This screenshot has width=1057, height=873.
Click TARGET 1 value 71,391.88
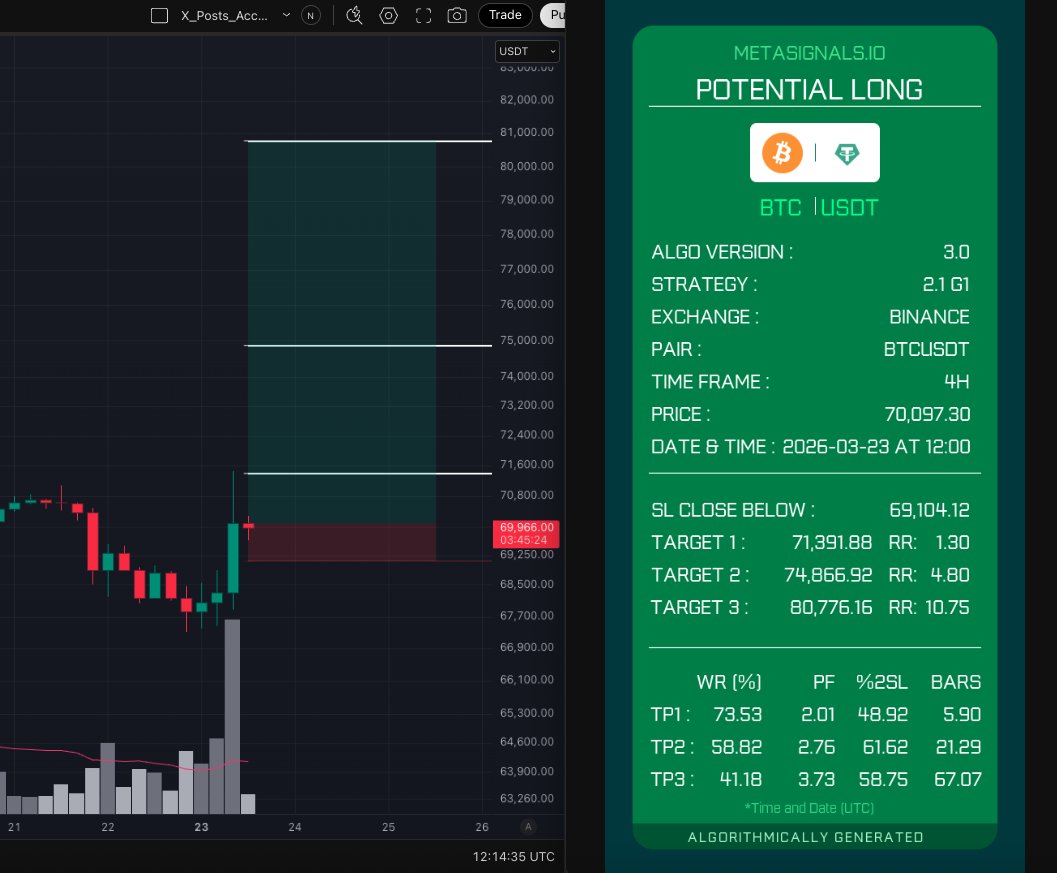coord(832,542)
